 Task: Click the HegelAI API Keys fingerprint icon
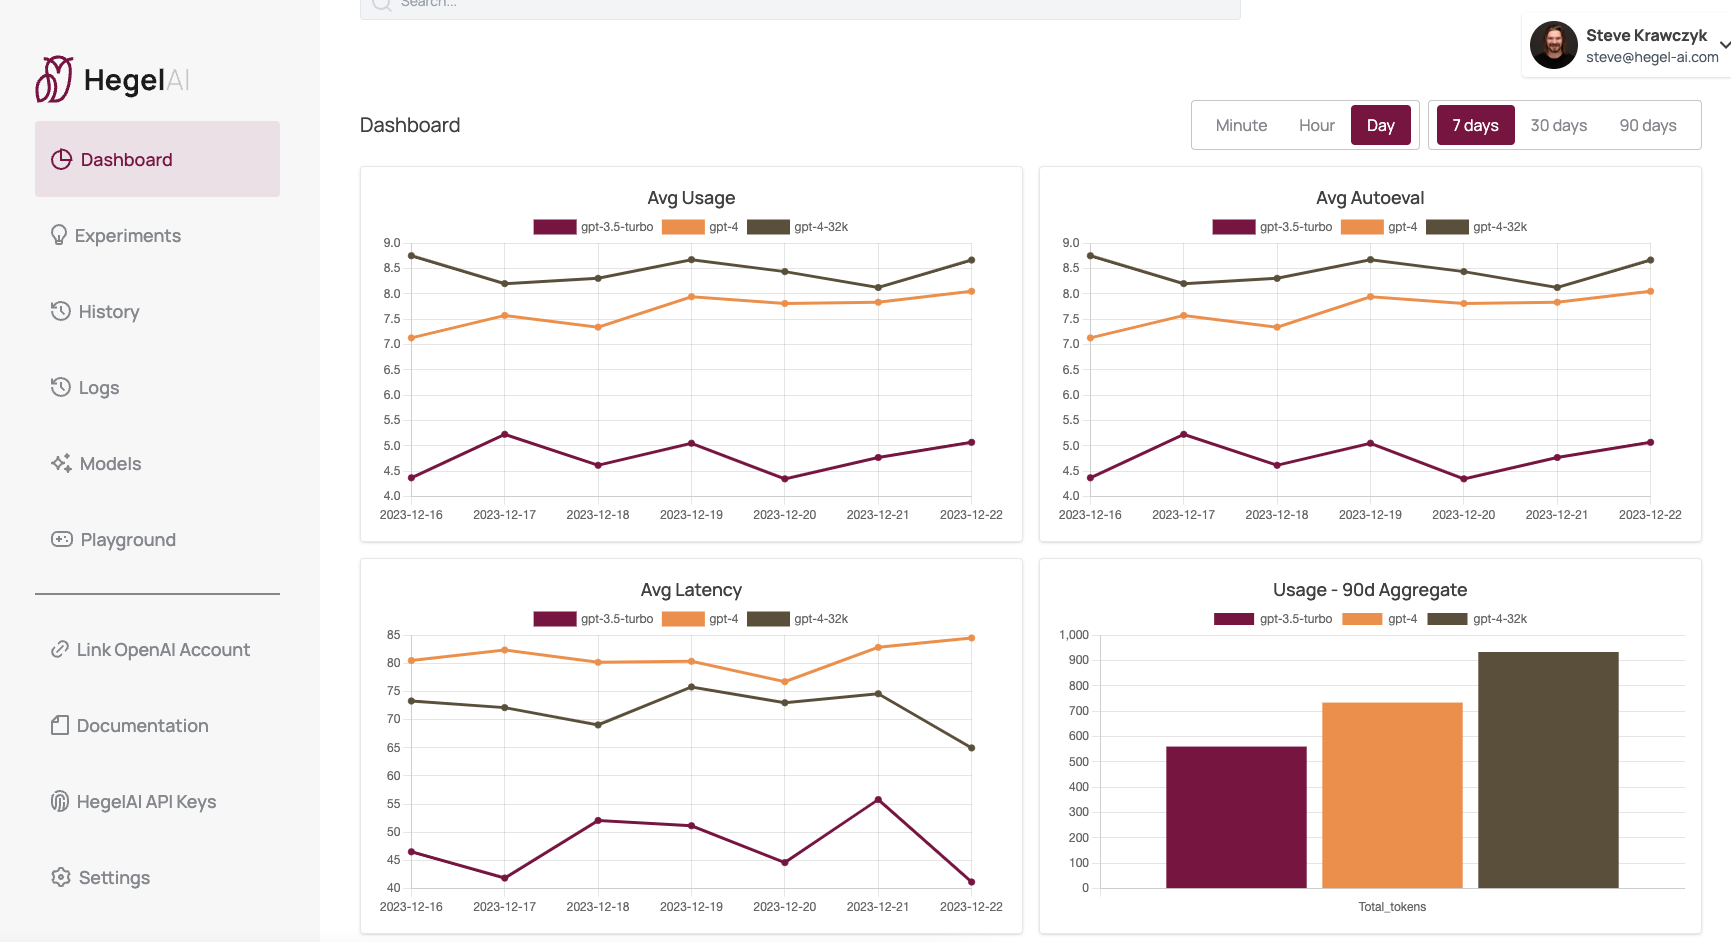(x=60, y=801)
